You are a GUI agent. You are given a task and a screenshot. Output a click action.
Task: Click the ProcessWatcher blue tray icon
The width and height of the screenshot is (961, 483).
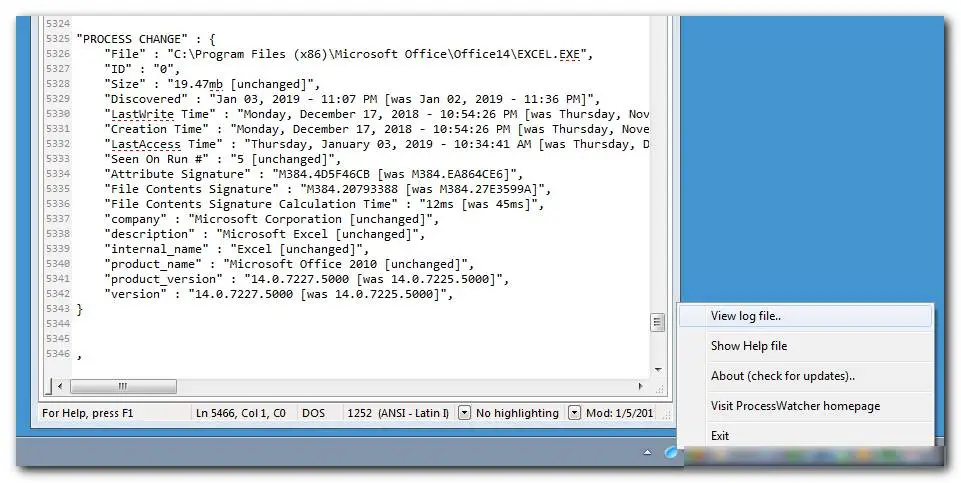672,453
